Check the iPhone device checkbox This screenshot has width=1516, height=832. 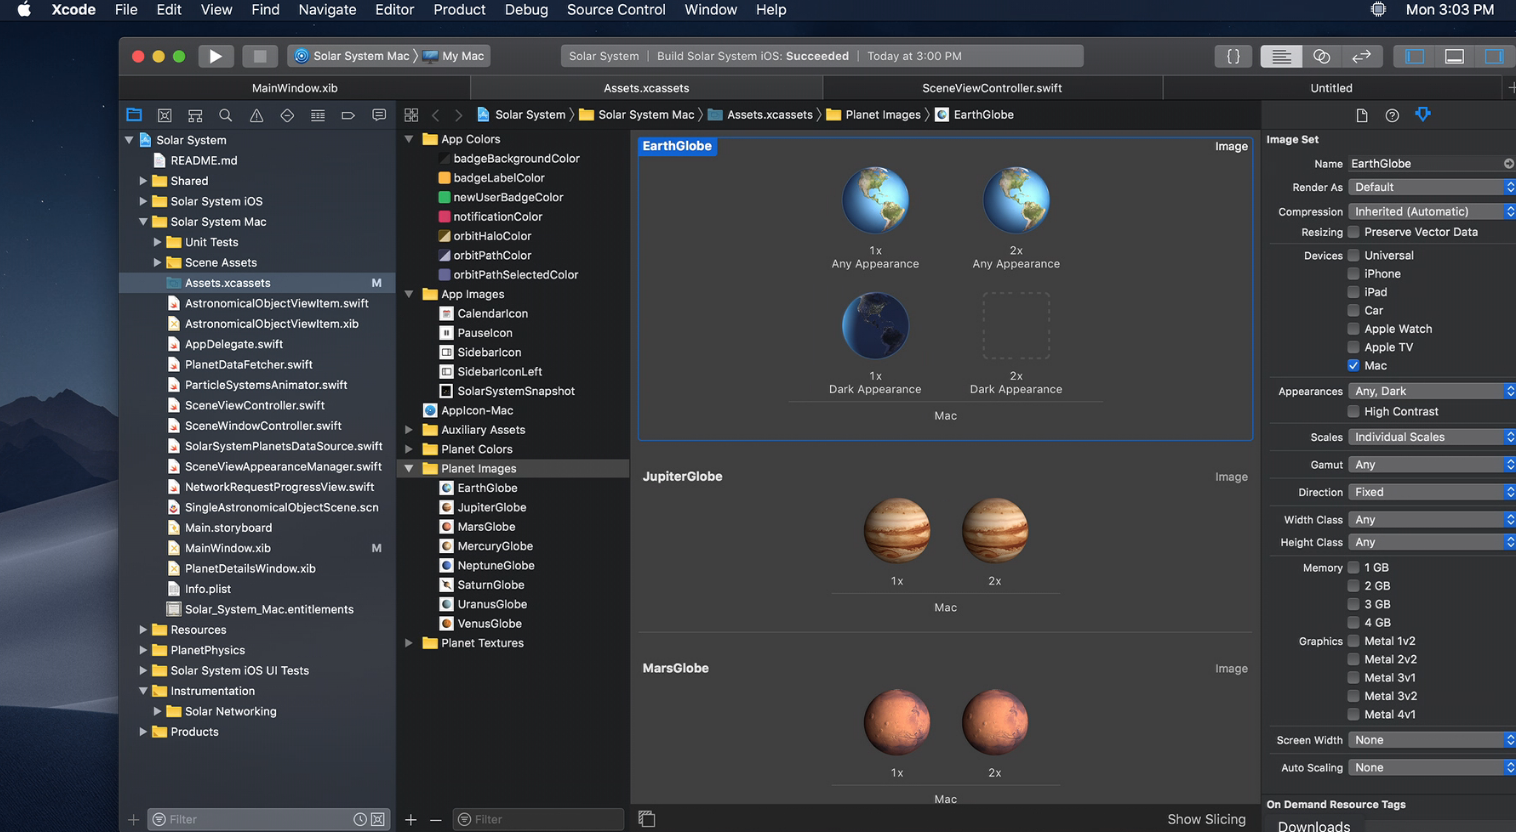pos(1353,274)
